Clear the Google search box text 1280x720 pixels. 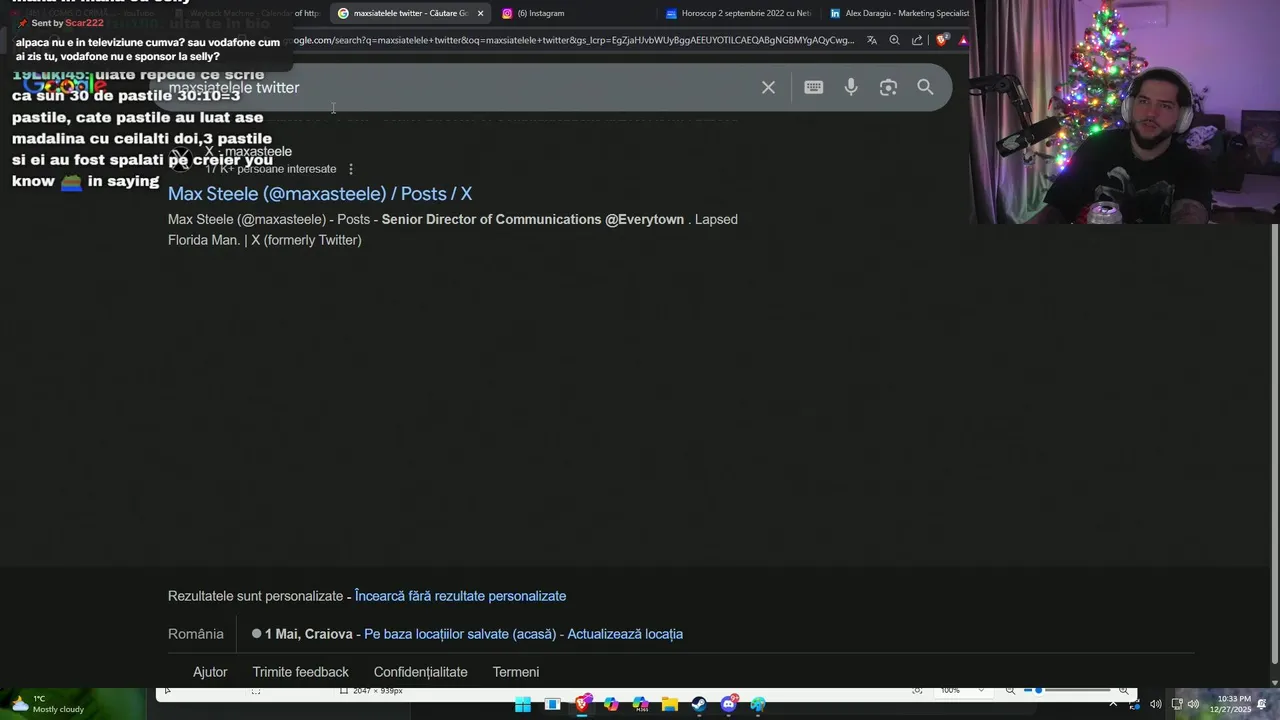(768, 88)
